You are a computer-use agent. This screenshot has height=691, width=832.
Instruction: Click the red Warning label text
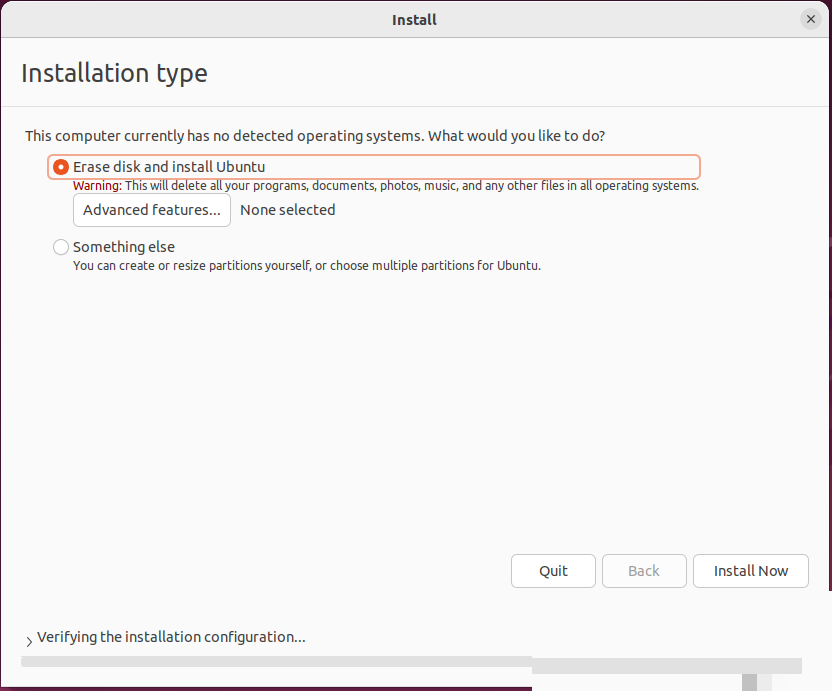[x=97, y=186]
